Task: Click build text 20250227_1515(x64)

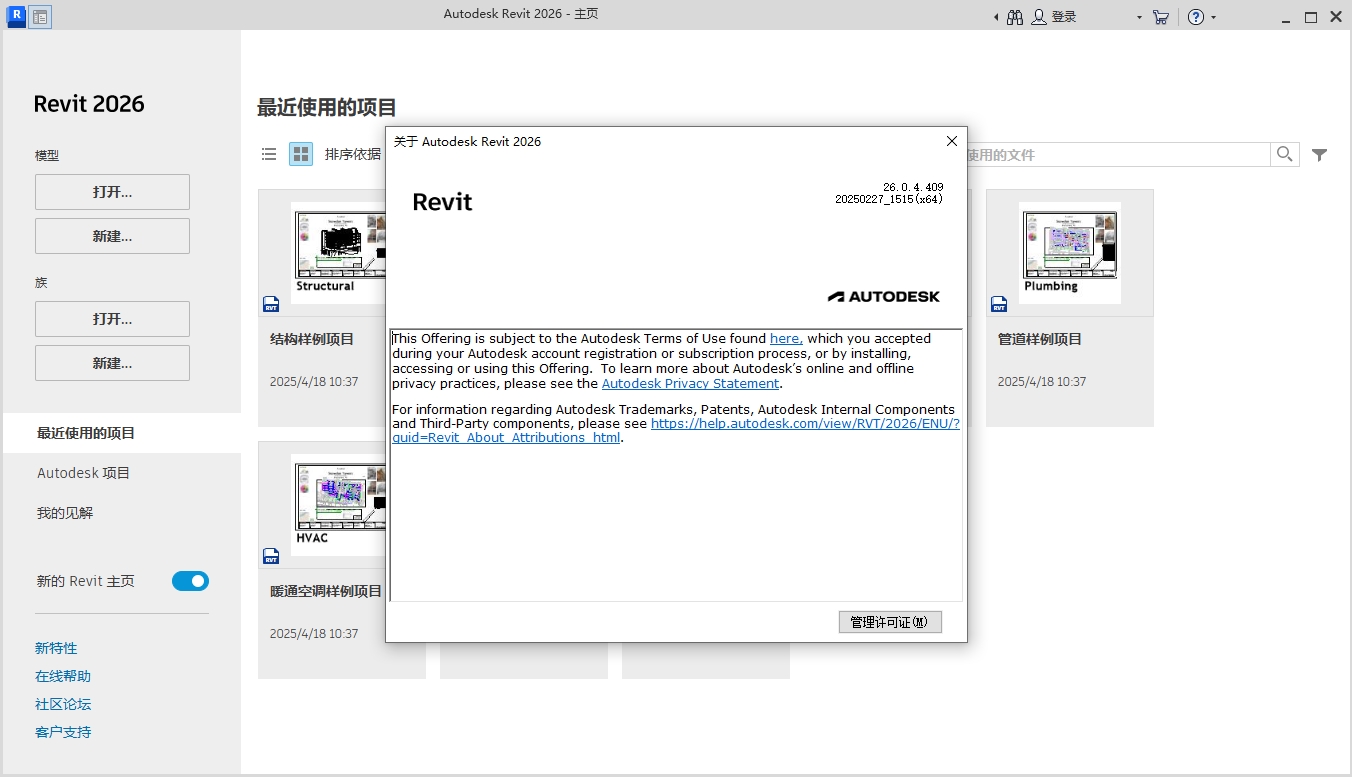Action: point(889,199)
